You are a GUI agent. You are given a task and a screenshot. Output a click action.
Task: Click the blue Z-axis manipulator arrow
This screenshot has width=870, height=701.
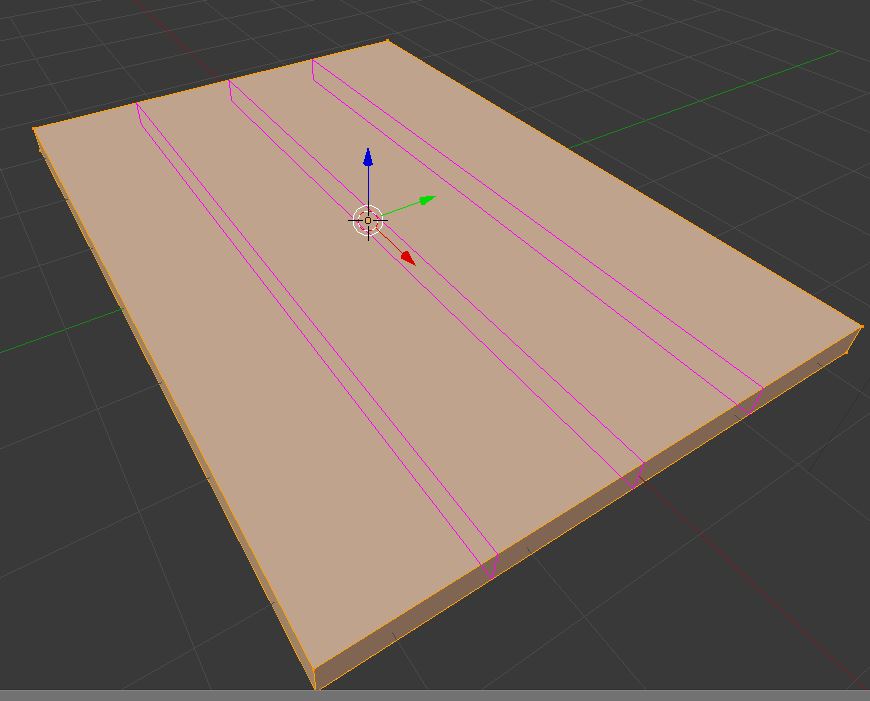coord(368,157)
